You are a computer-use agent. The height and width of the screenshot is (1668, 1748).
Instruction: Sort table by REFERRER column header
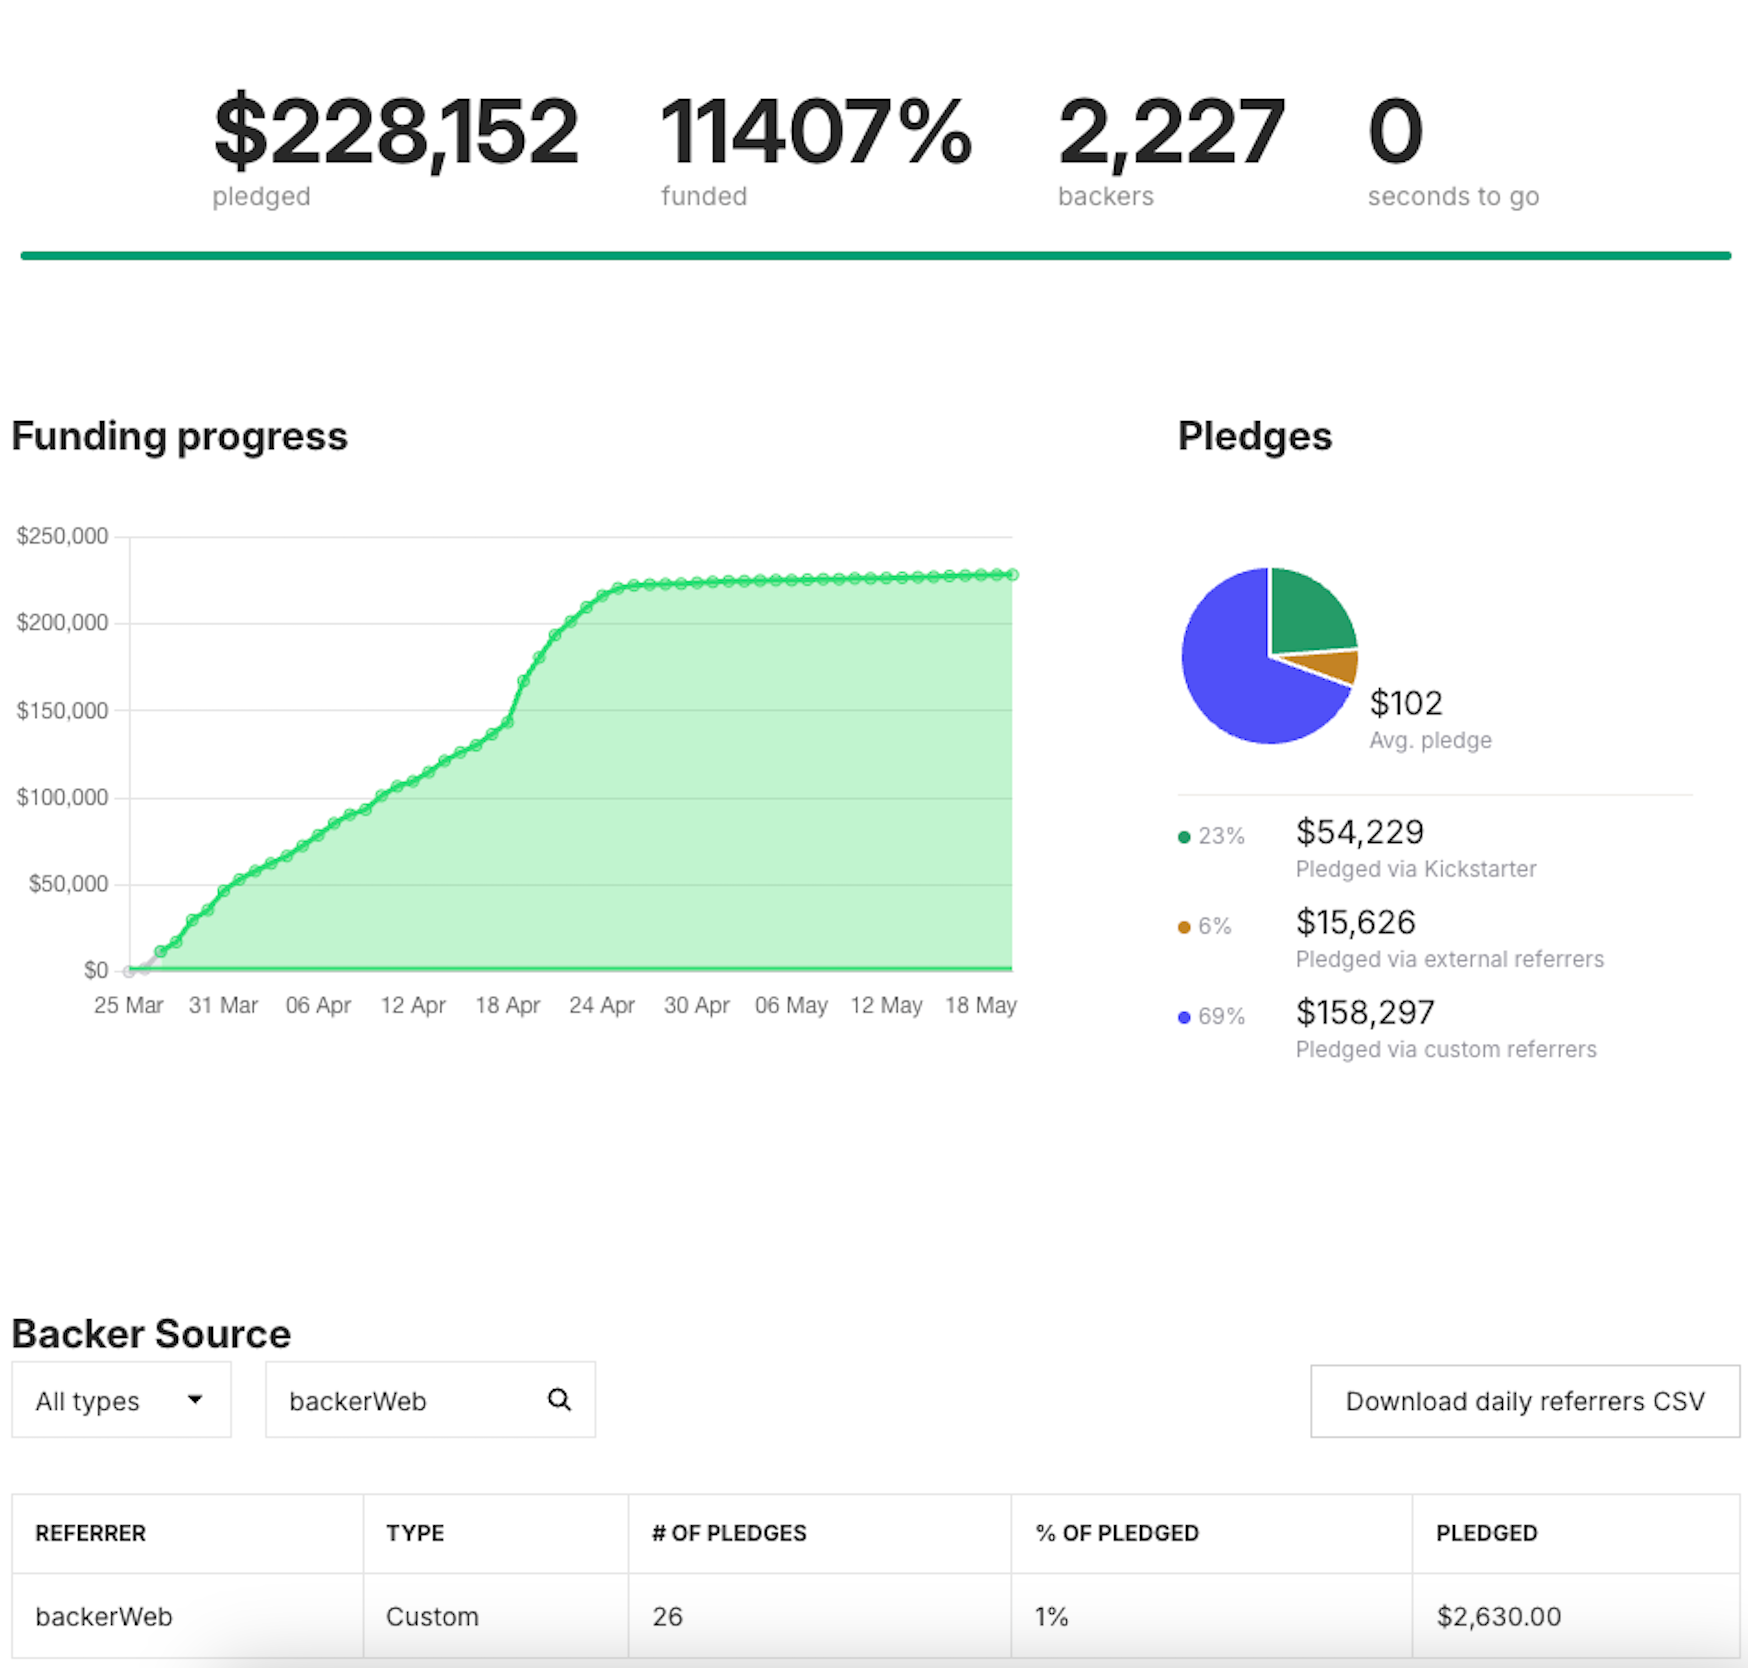(x=91, y=1533)
